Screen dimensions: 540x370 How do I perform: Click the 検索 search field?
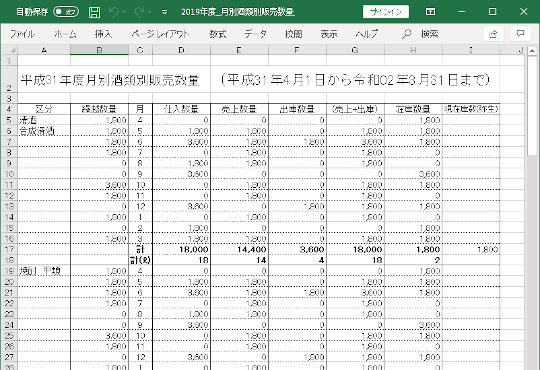pyautogui.click(x=429, y=34)
